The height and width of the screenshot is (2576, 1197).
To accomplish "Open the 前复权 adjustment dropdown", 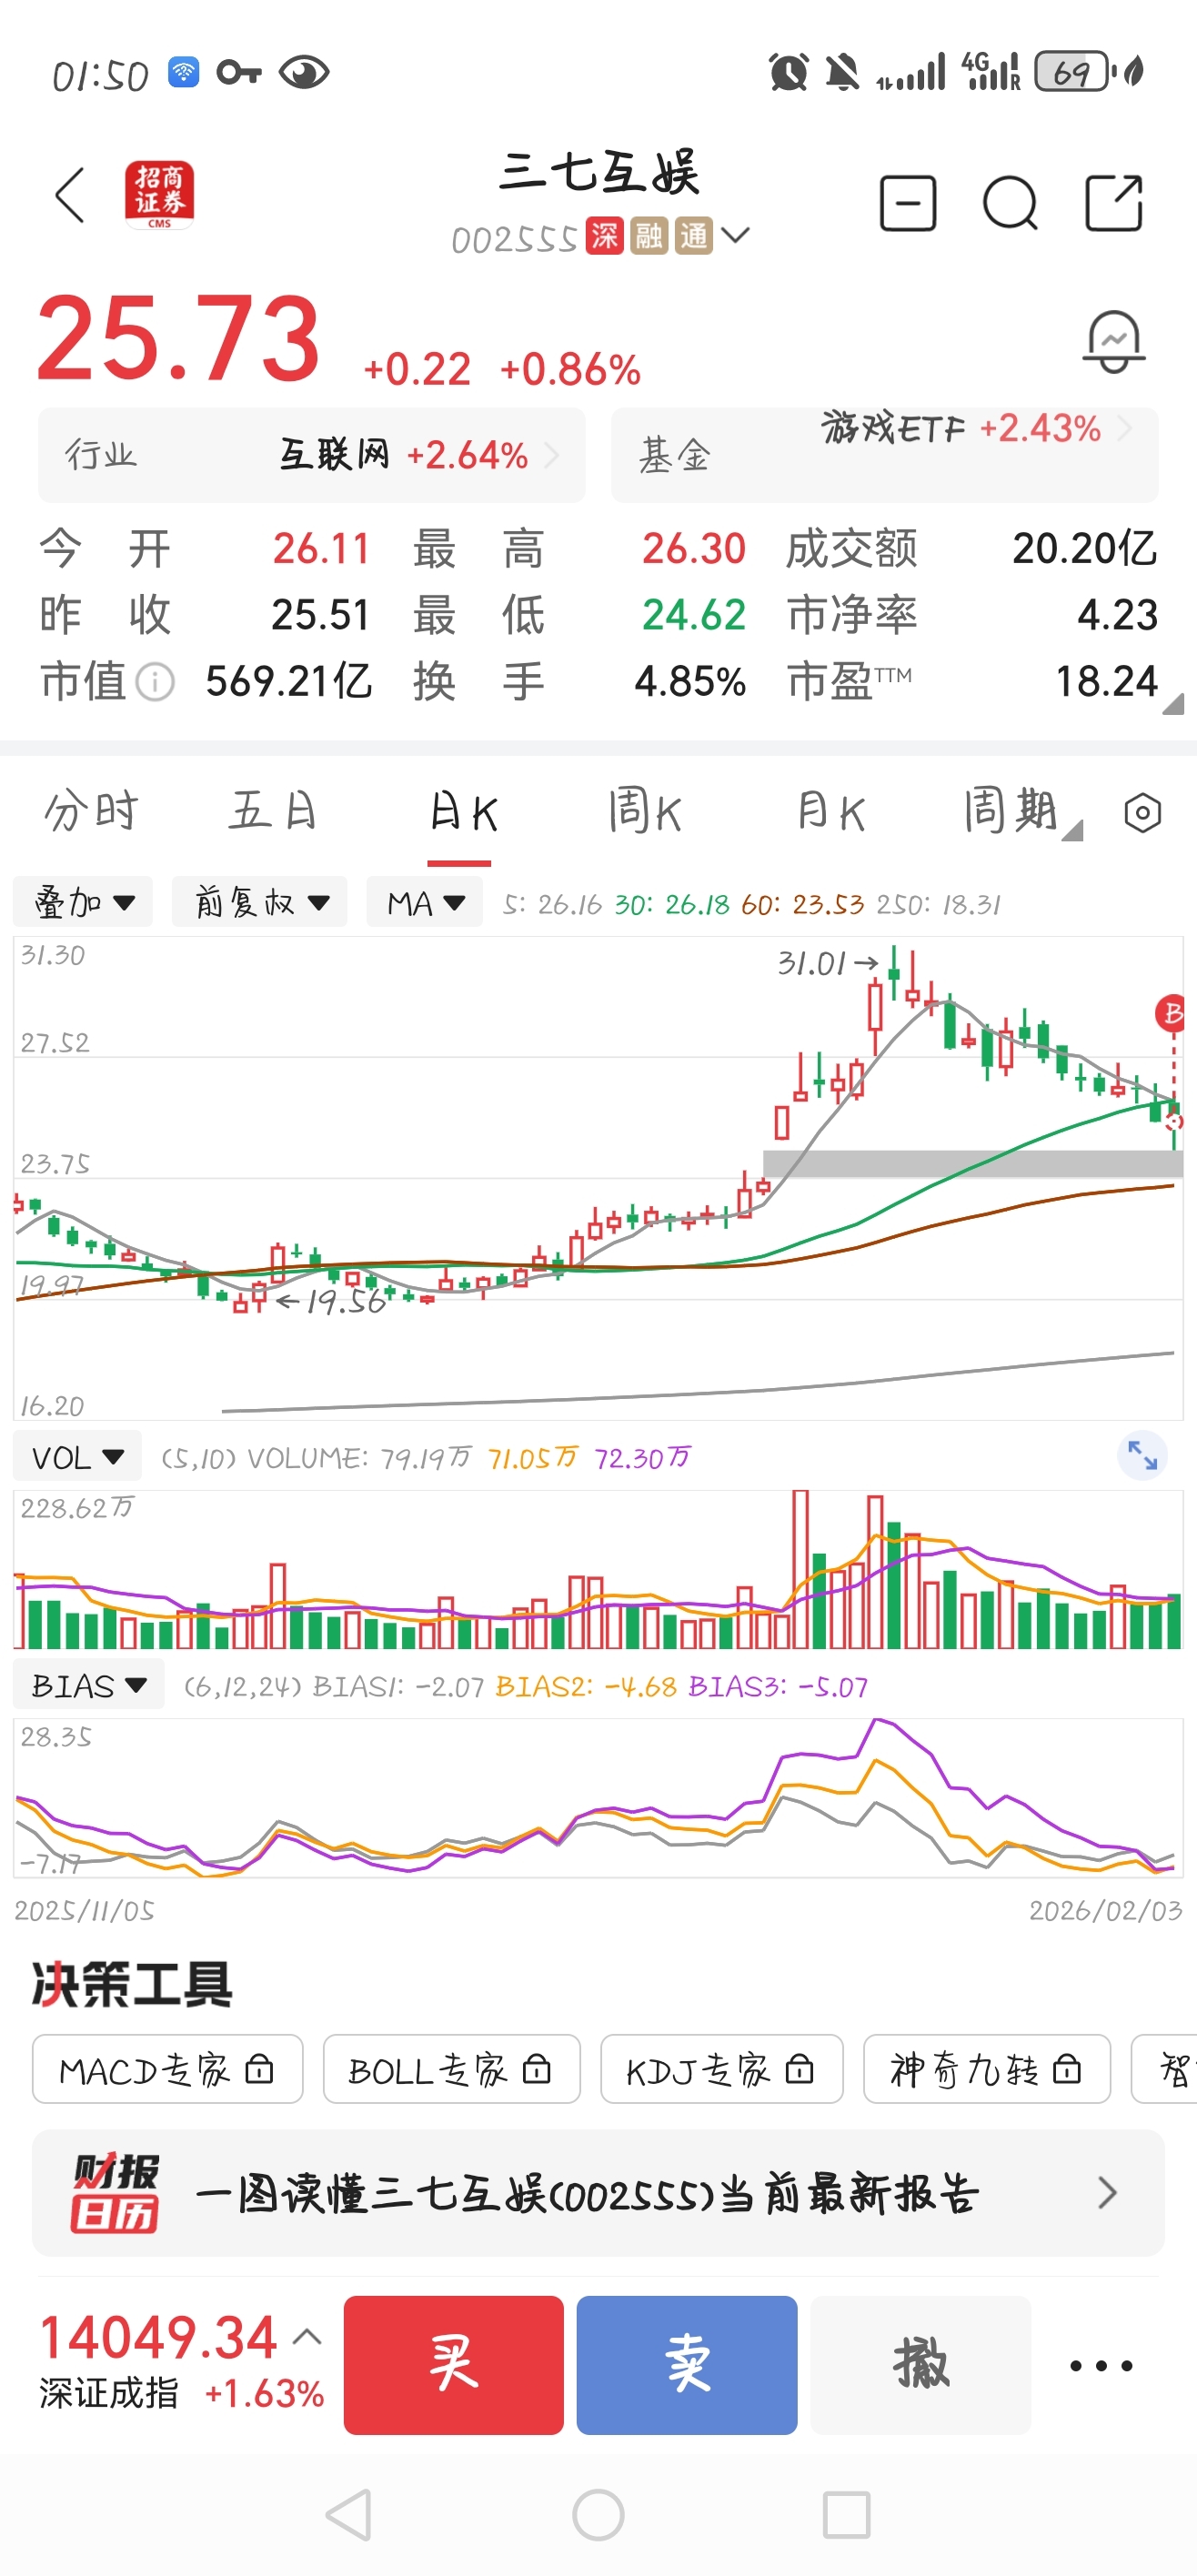I will coord(260,902).
